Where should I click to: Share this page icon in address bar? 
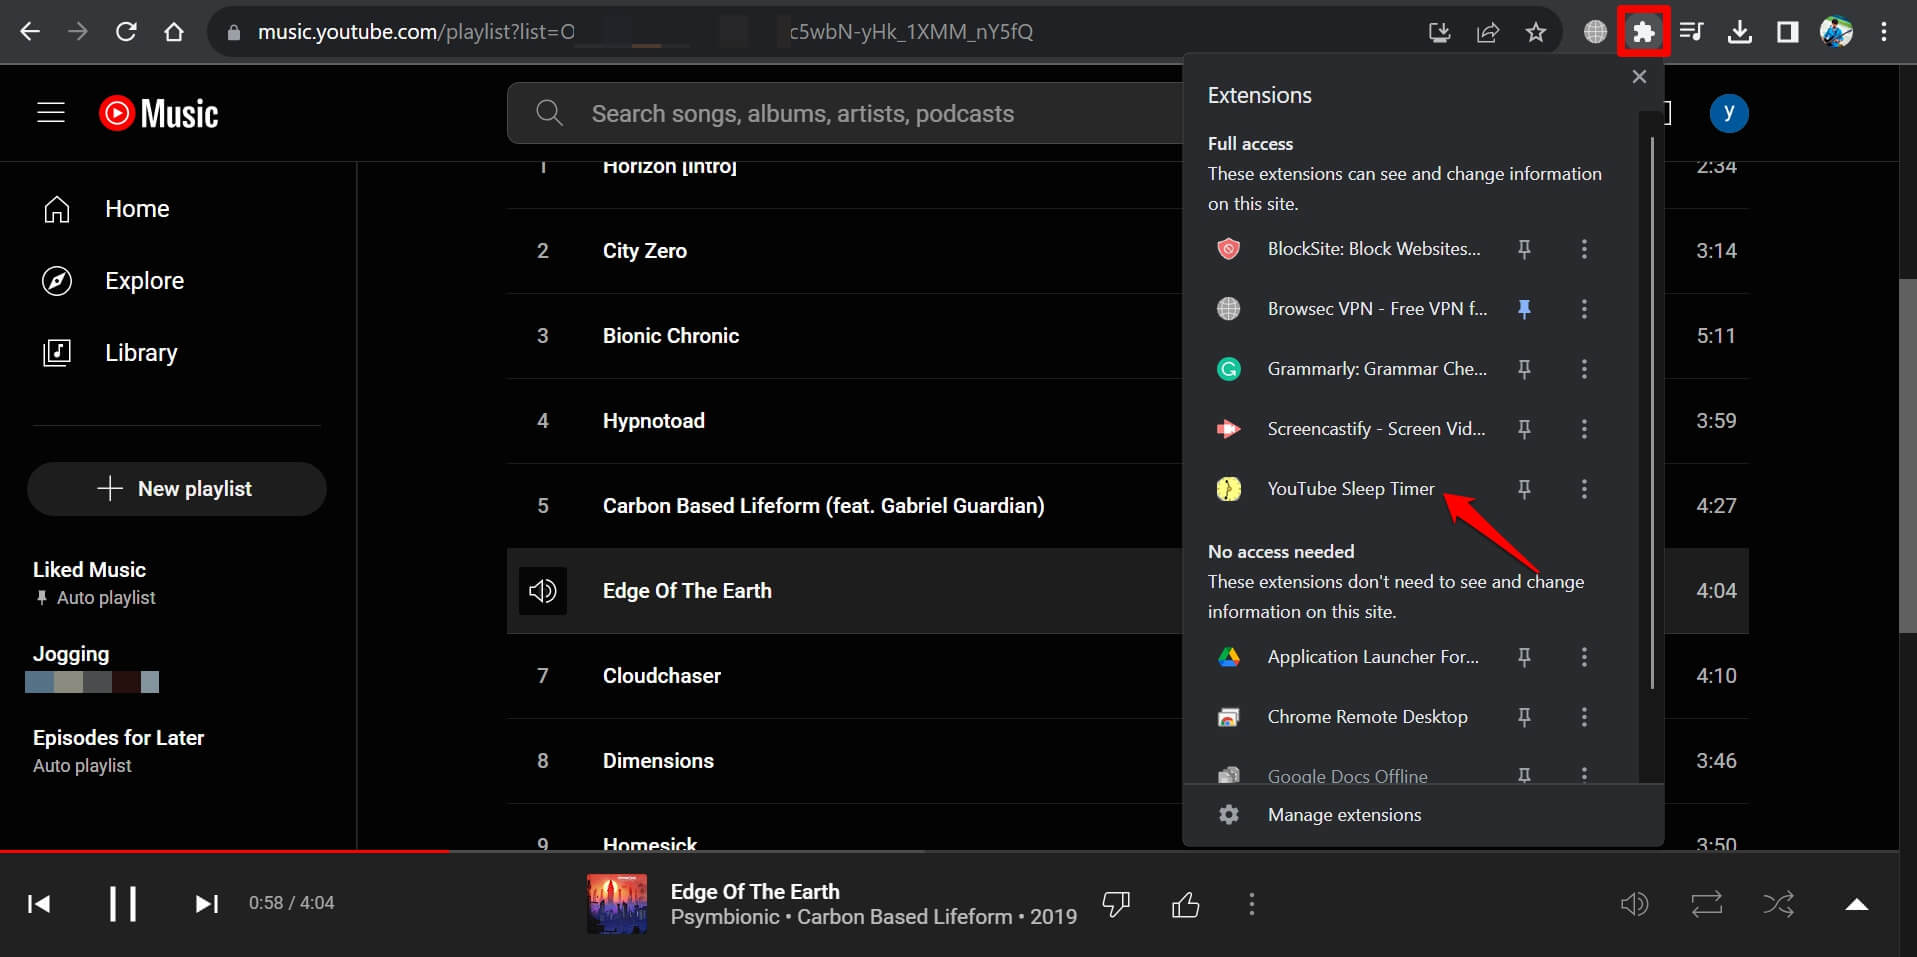(1488, 32)
